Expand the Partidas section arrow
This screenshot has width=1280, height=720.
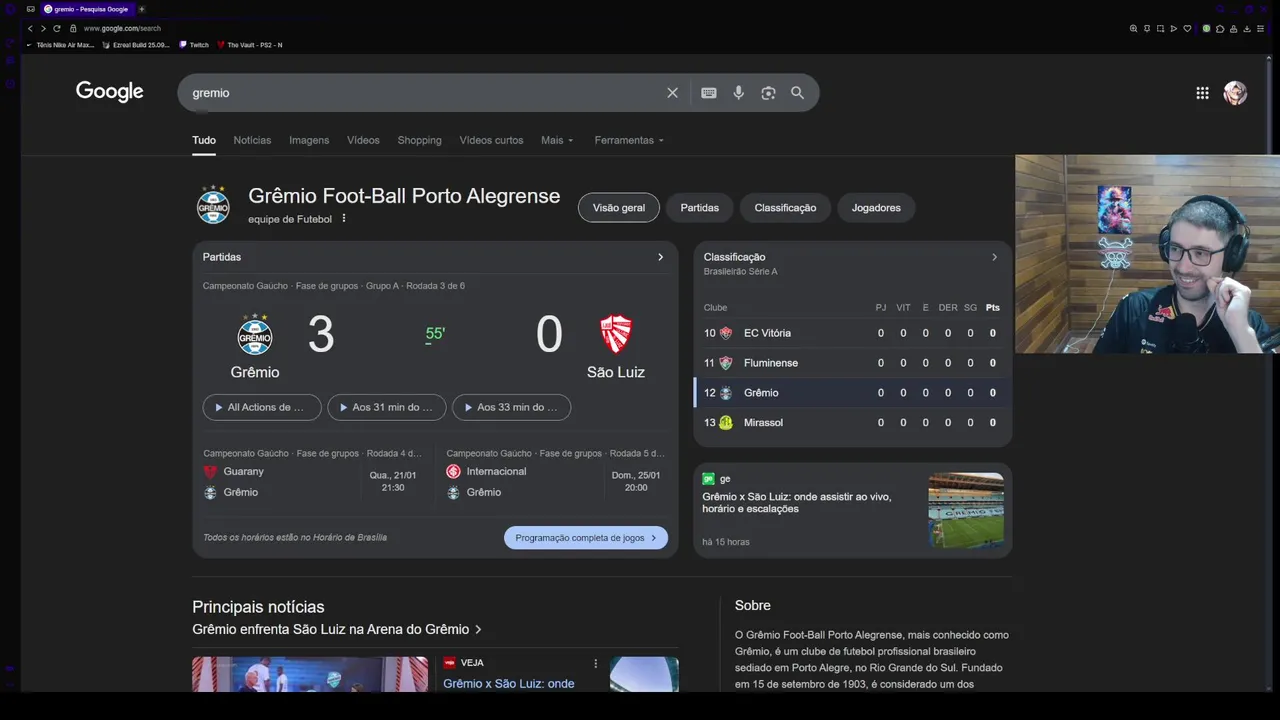[660, 257]
